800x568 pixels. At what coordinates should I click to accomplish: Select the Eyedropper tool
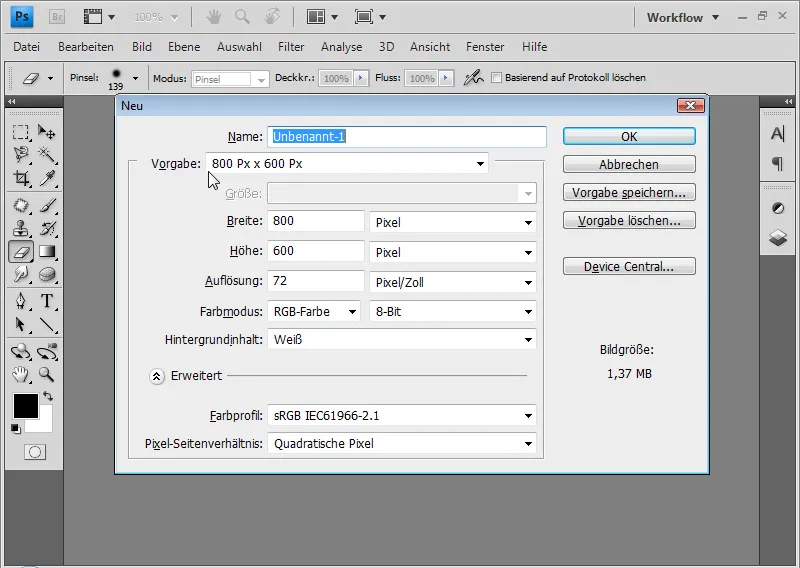[47, 178]
